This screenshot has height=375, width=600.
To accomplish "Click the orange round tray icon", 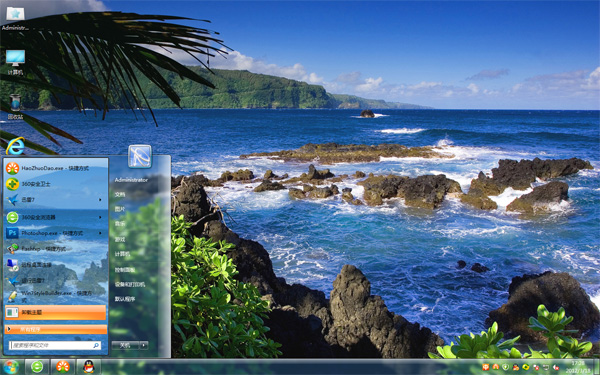I will click(x=496, y=367).
